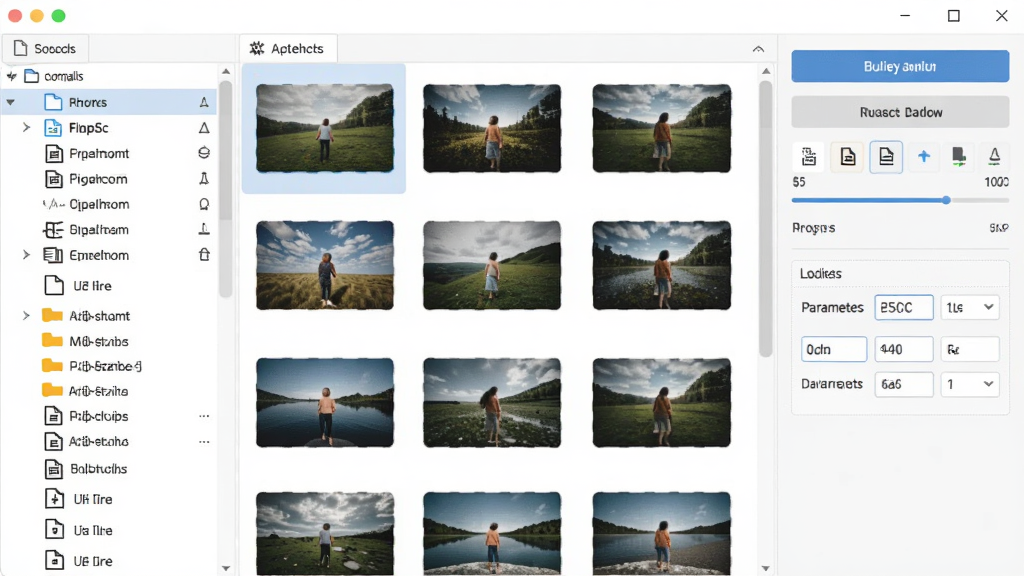Click the triangle icon beside FlopSc
1024x576 pixels.
tap(204, 128)
